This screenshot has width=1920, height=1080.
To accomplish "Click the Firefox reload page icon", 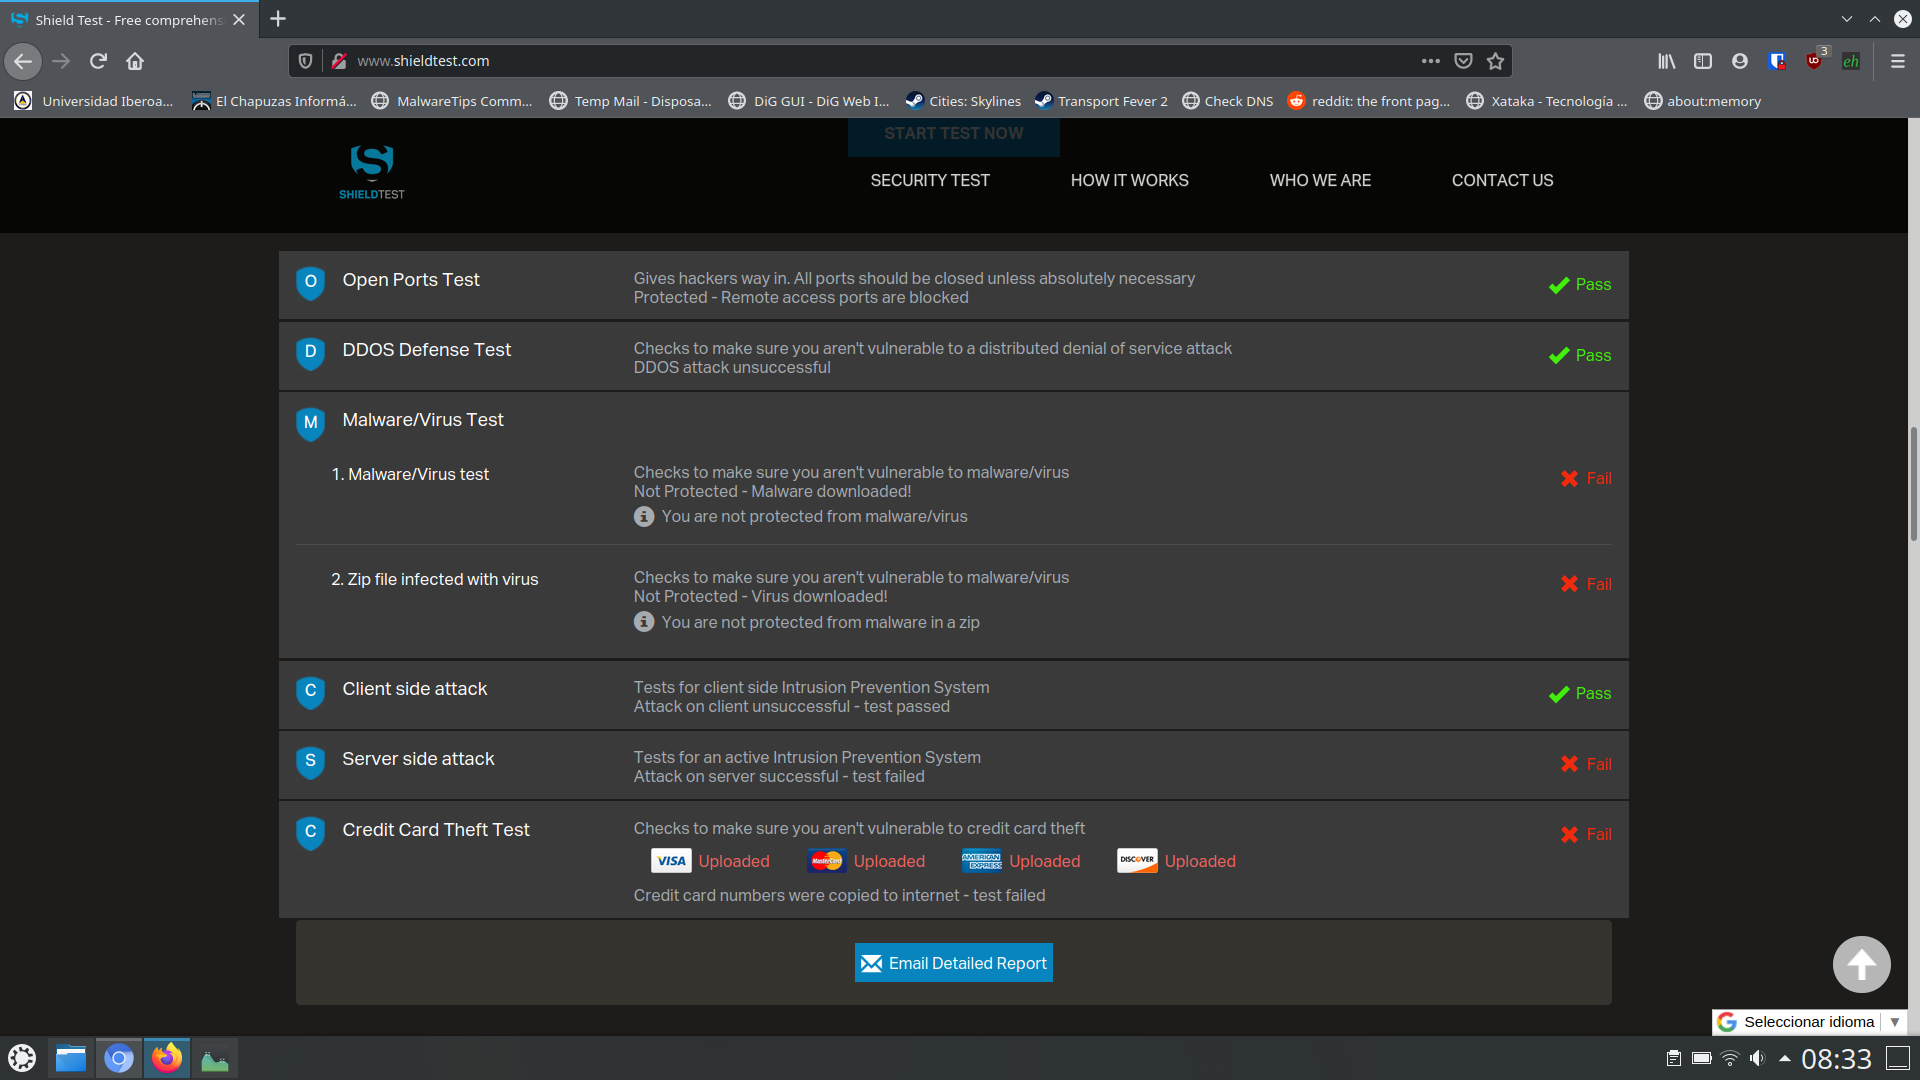I will [x=98, y=61].
